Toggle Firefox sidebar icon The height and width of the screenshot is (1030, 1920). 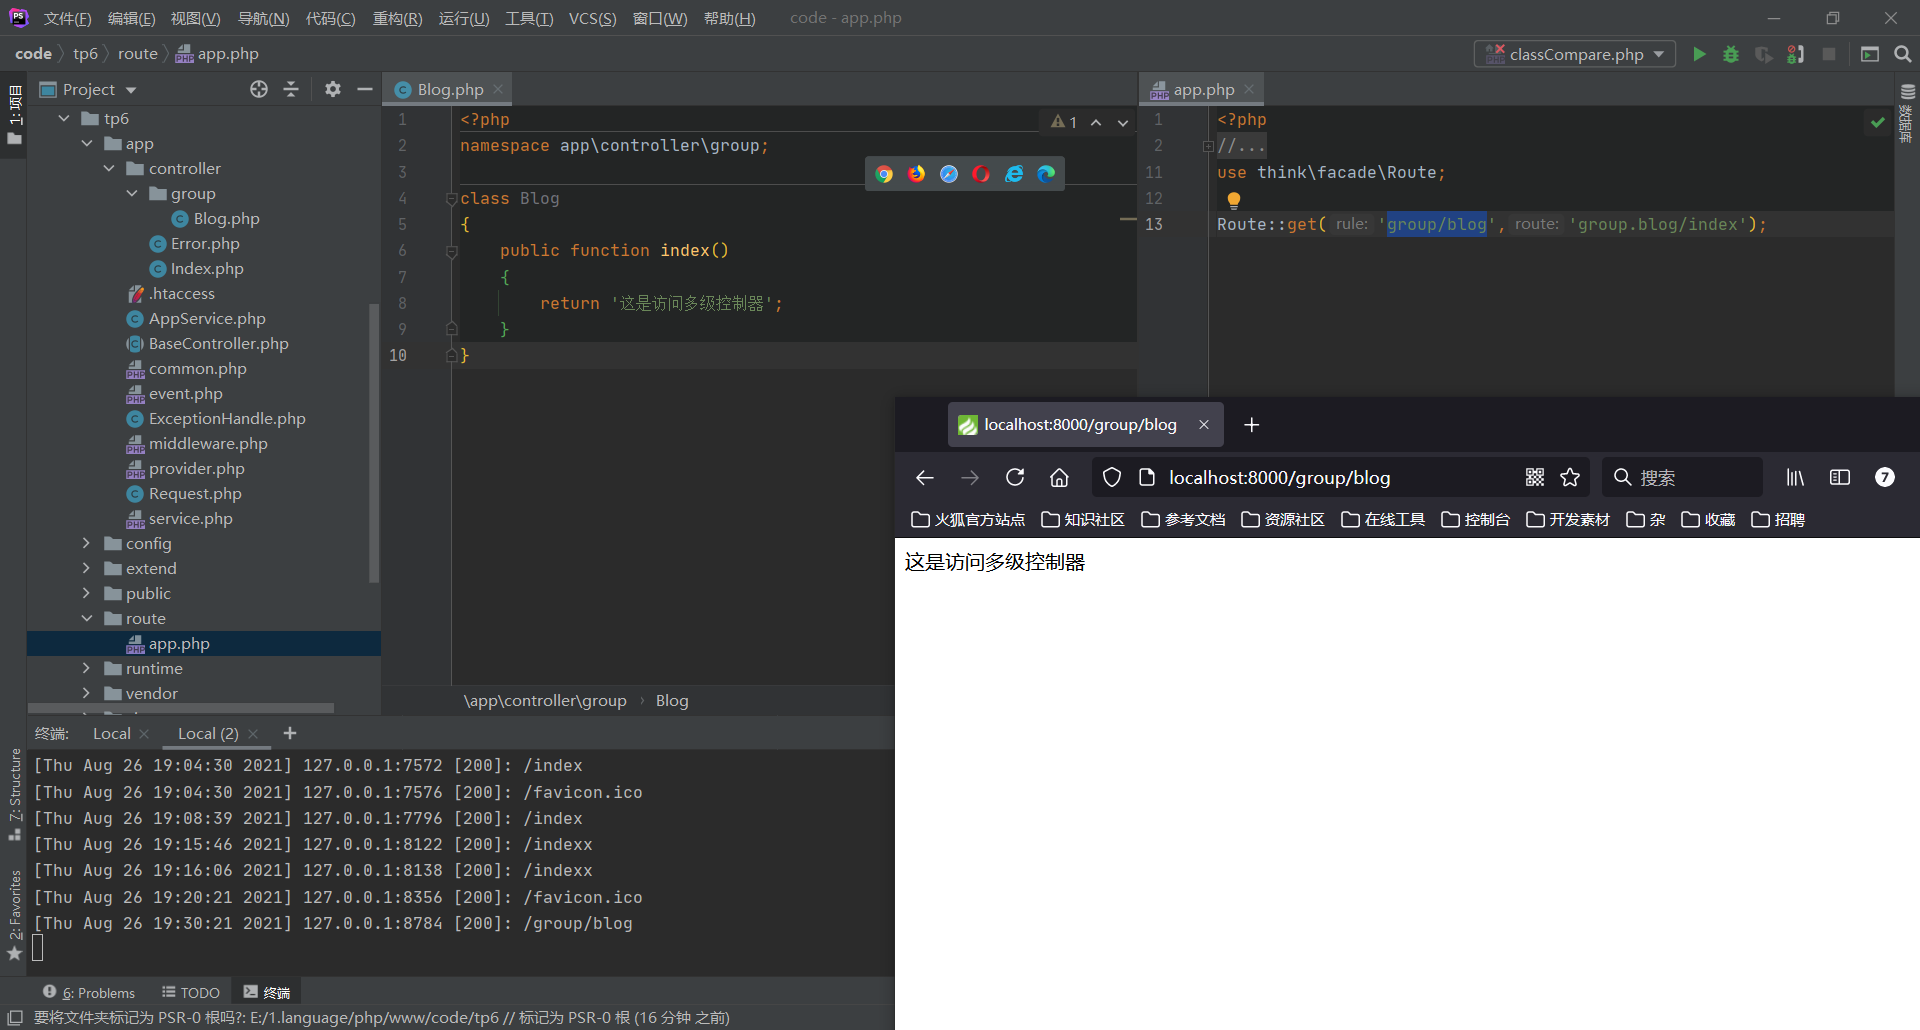point(1840,478)
